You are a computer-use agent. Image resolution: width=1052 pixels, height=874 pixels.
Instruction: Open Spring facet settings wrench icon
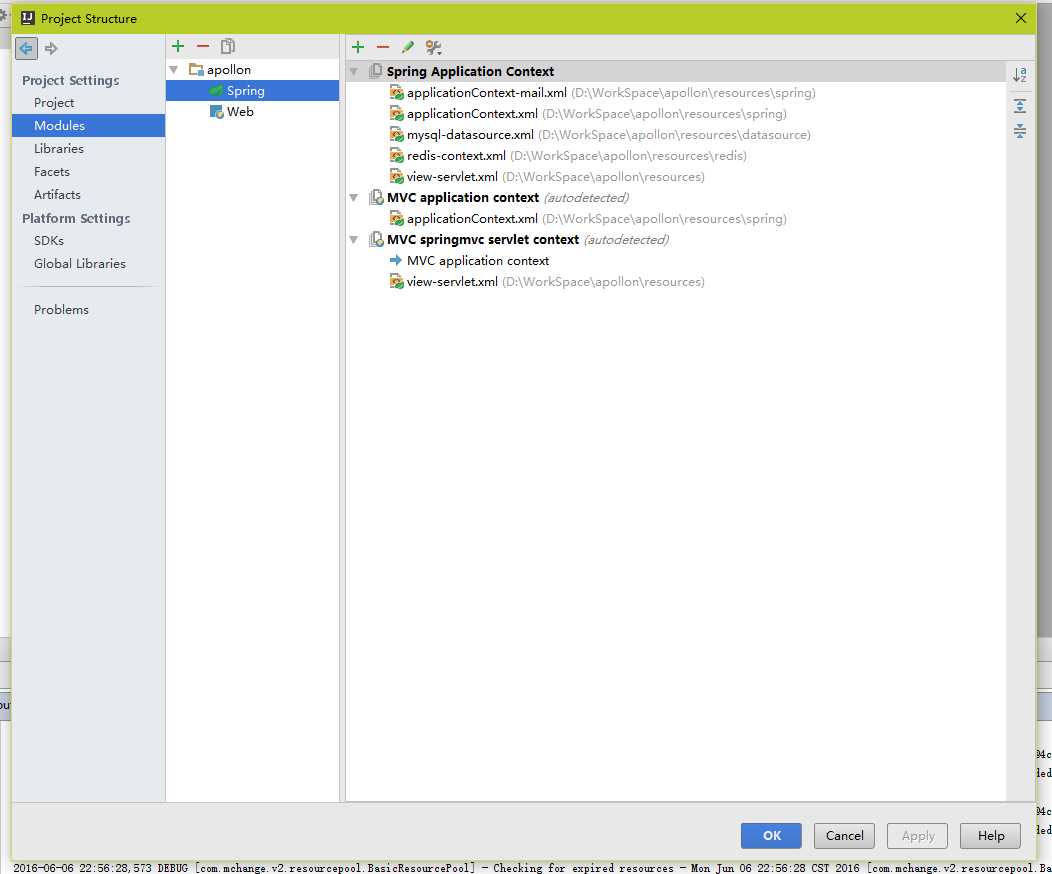click(x=433, y=47)
